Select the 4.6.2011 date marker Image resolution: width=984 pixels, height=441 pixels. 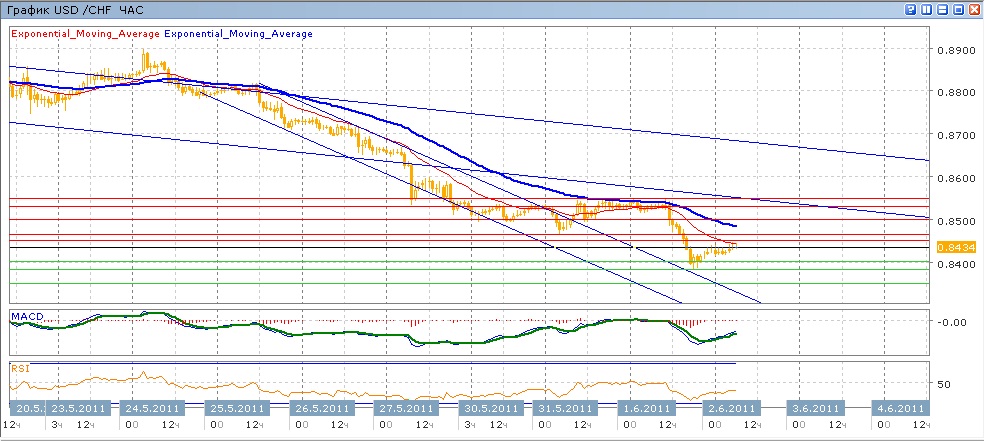point(898,408)
